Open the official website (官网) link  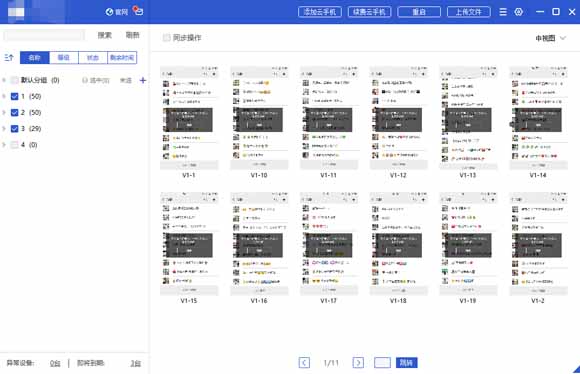coord(117,12)
